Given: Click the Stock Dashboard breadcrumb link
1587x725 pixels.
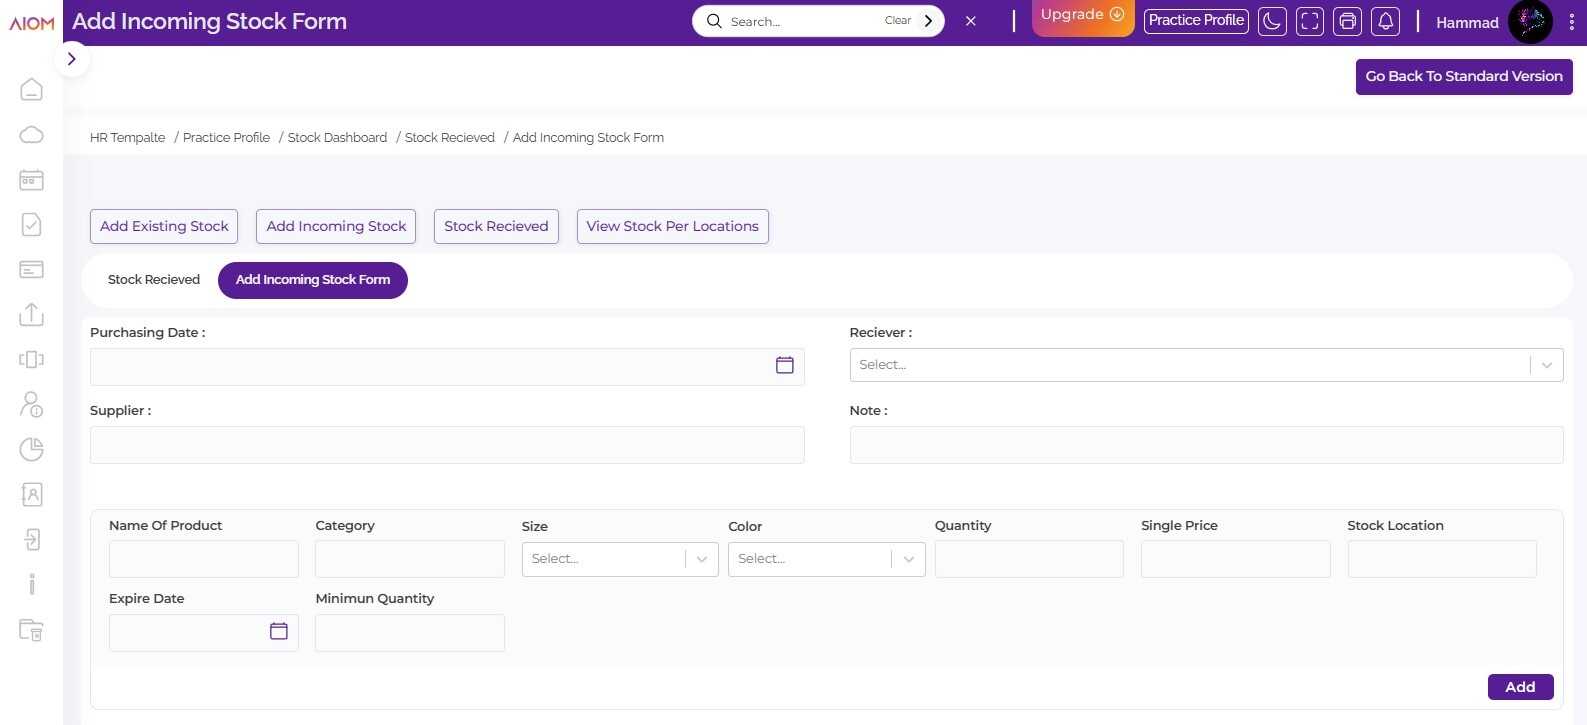Looking at the screenshot, I should pos(337,138).
